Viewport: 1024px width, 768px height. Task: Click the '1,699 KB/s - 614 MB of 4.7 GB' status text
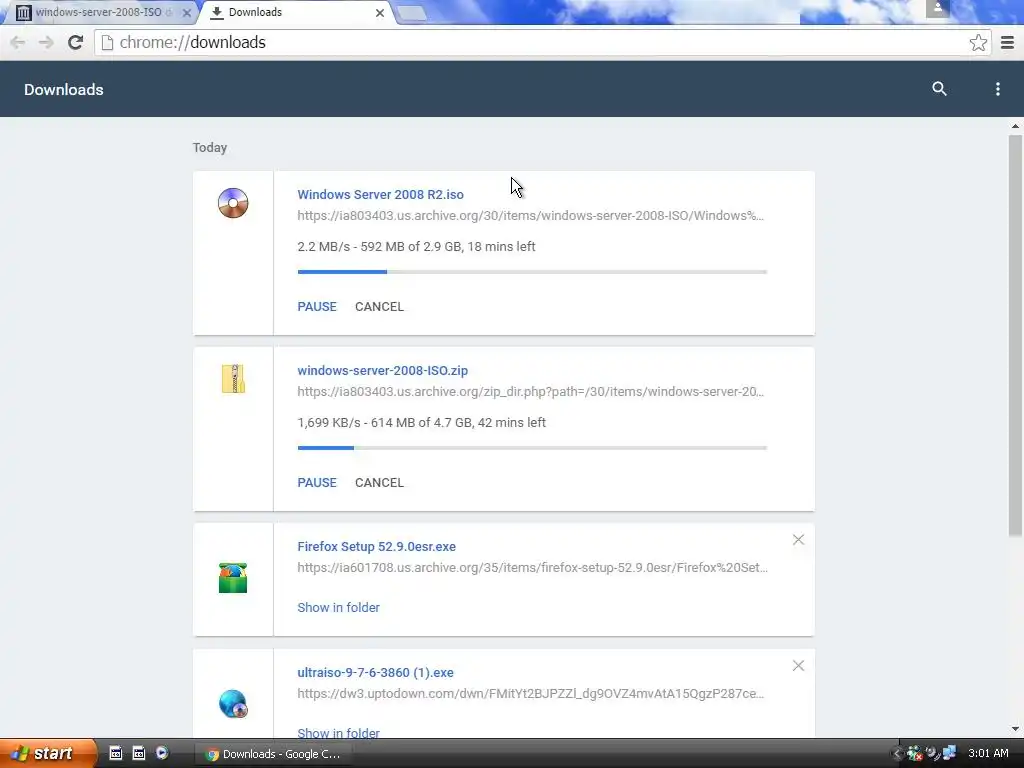coord(421,423)
